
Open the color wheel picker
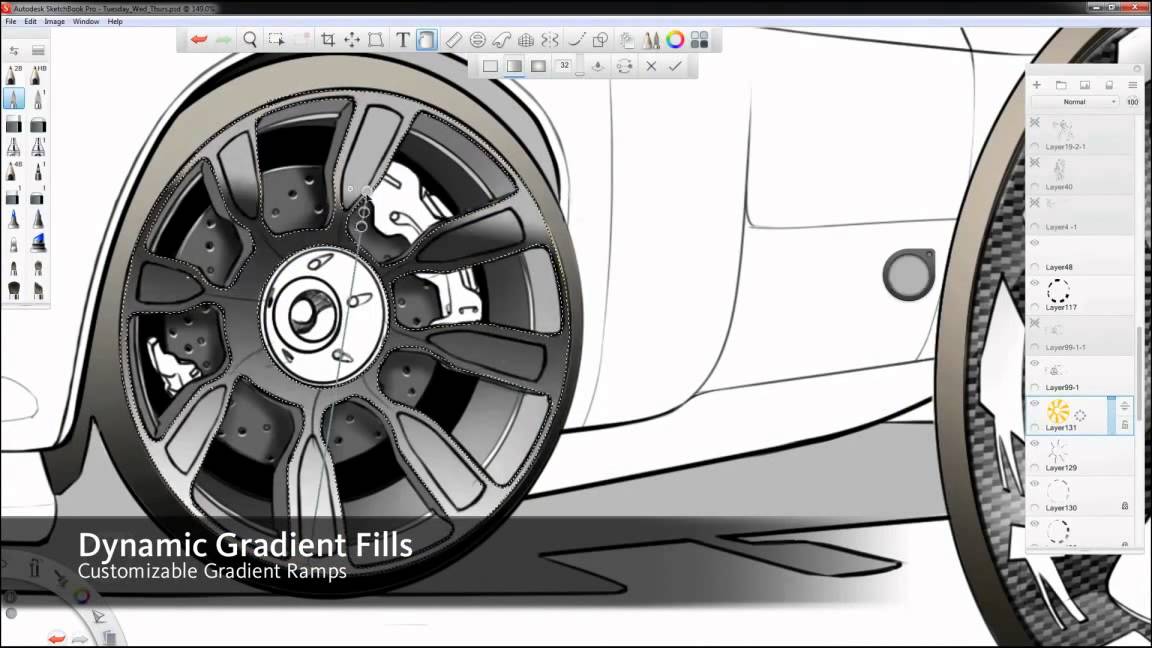coord(675,39)
